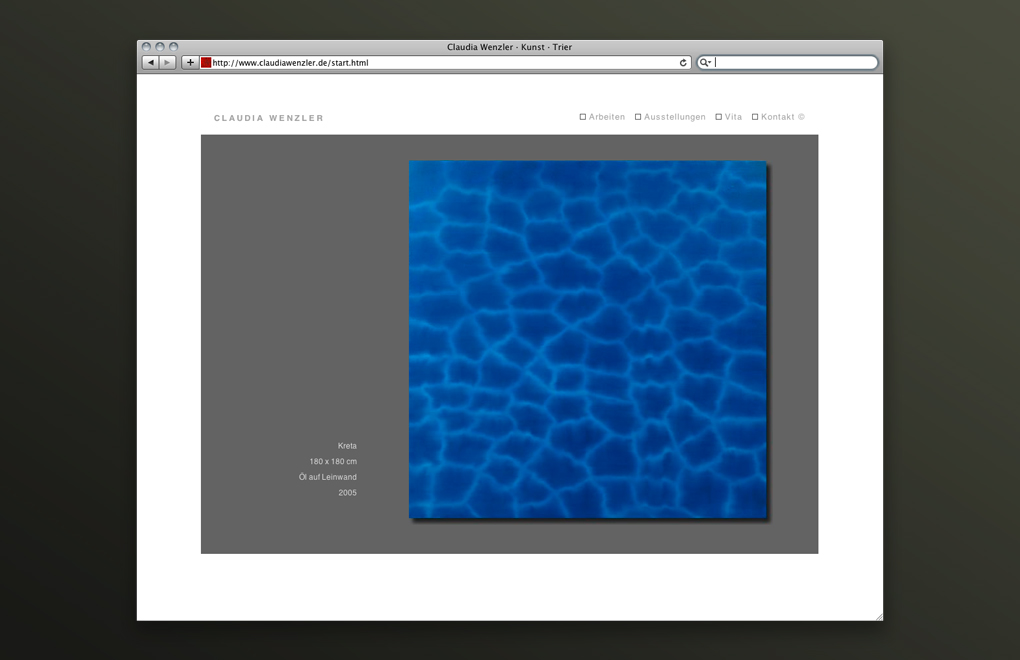
Task: Go to the Vita page
Action: click(734, 117)
